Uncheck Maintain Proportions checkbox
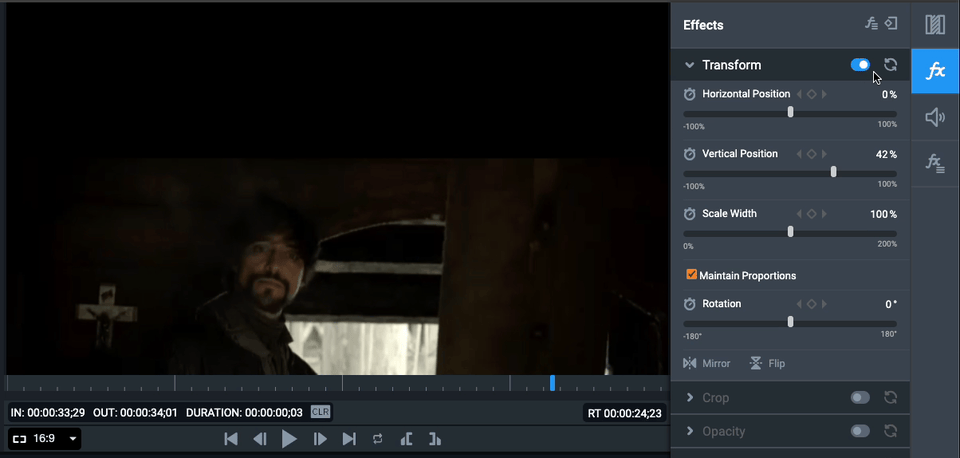 click(692, 275)
